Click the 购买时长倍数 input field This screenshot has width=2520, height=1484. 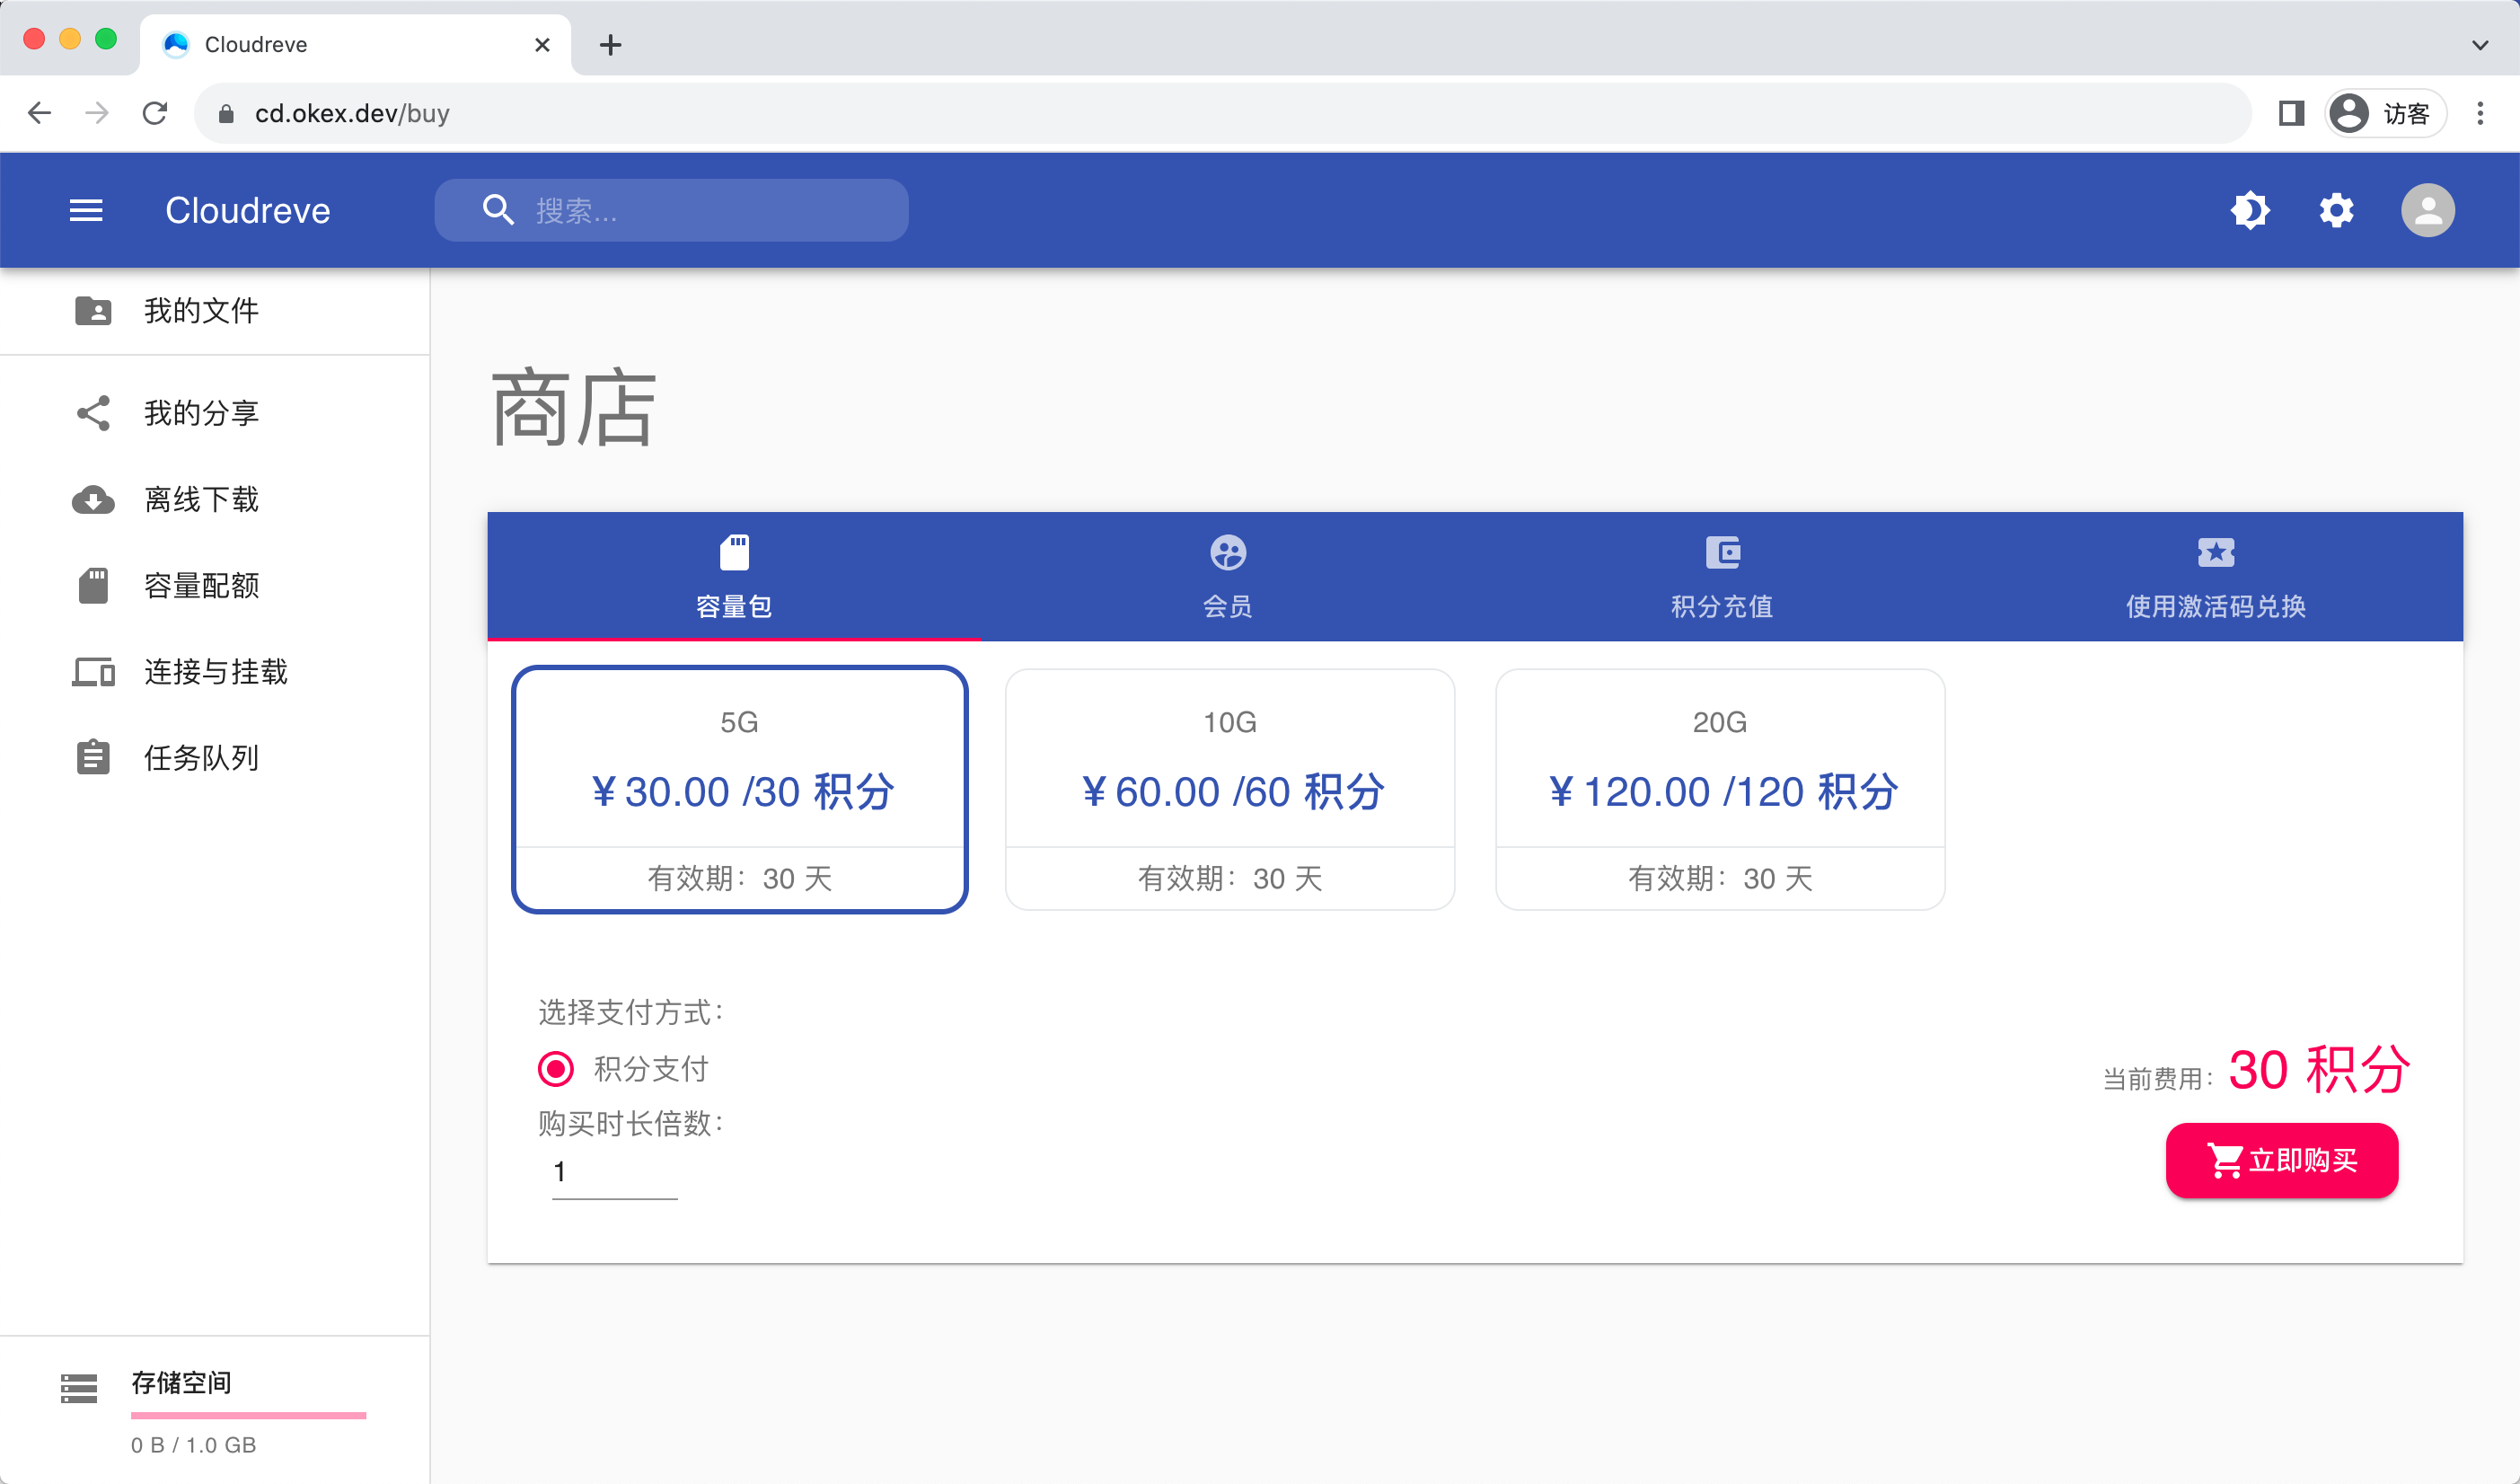pyautogui.click(x=615, y=1172)
